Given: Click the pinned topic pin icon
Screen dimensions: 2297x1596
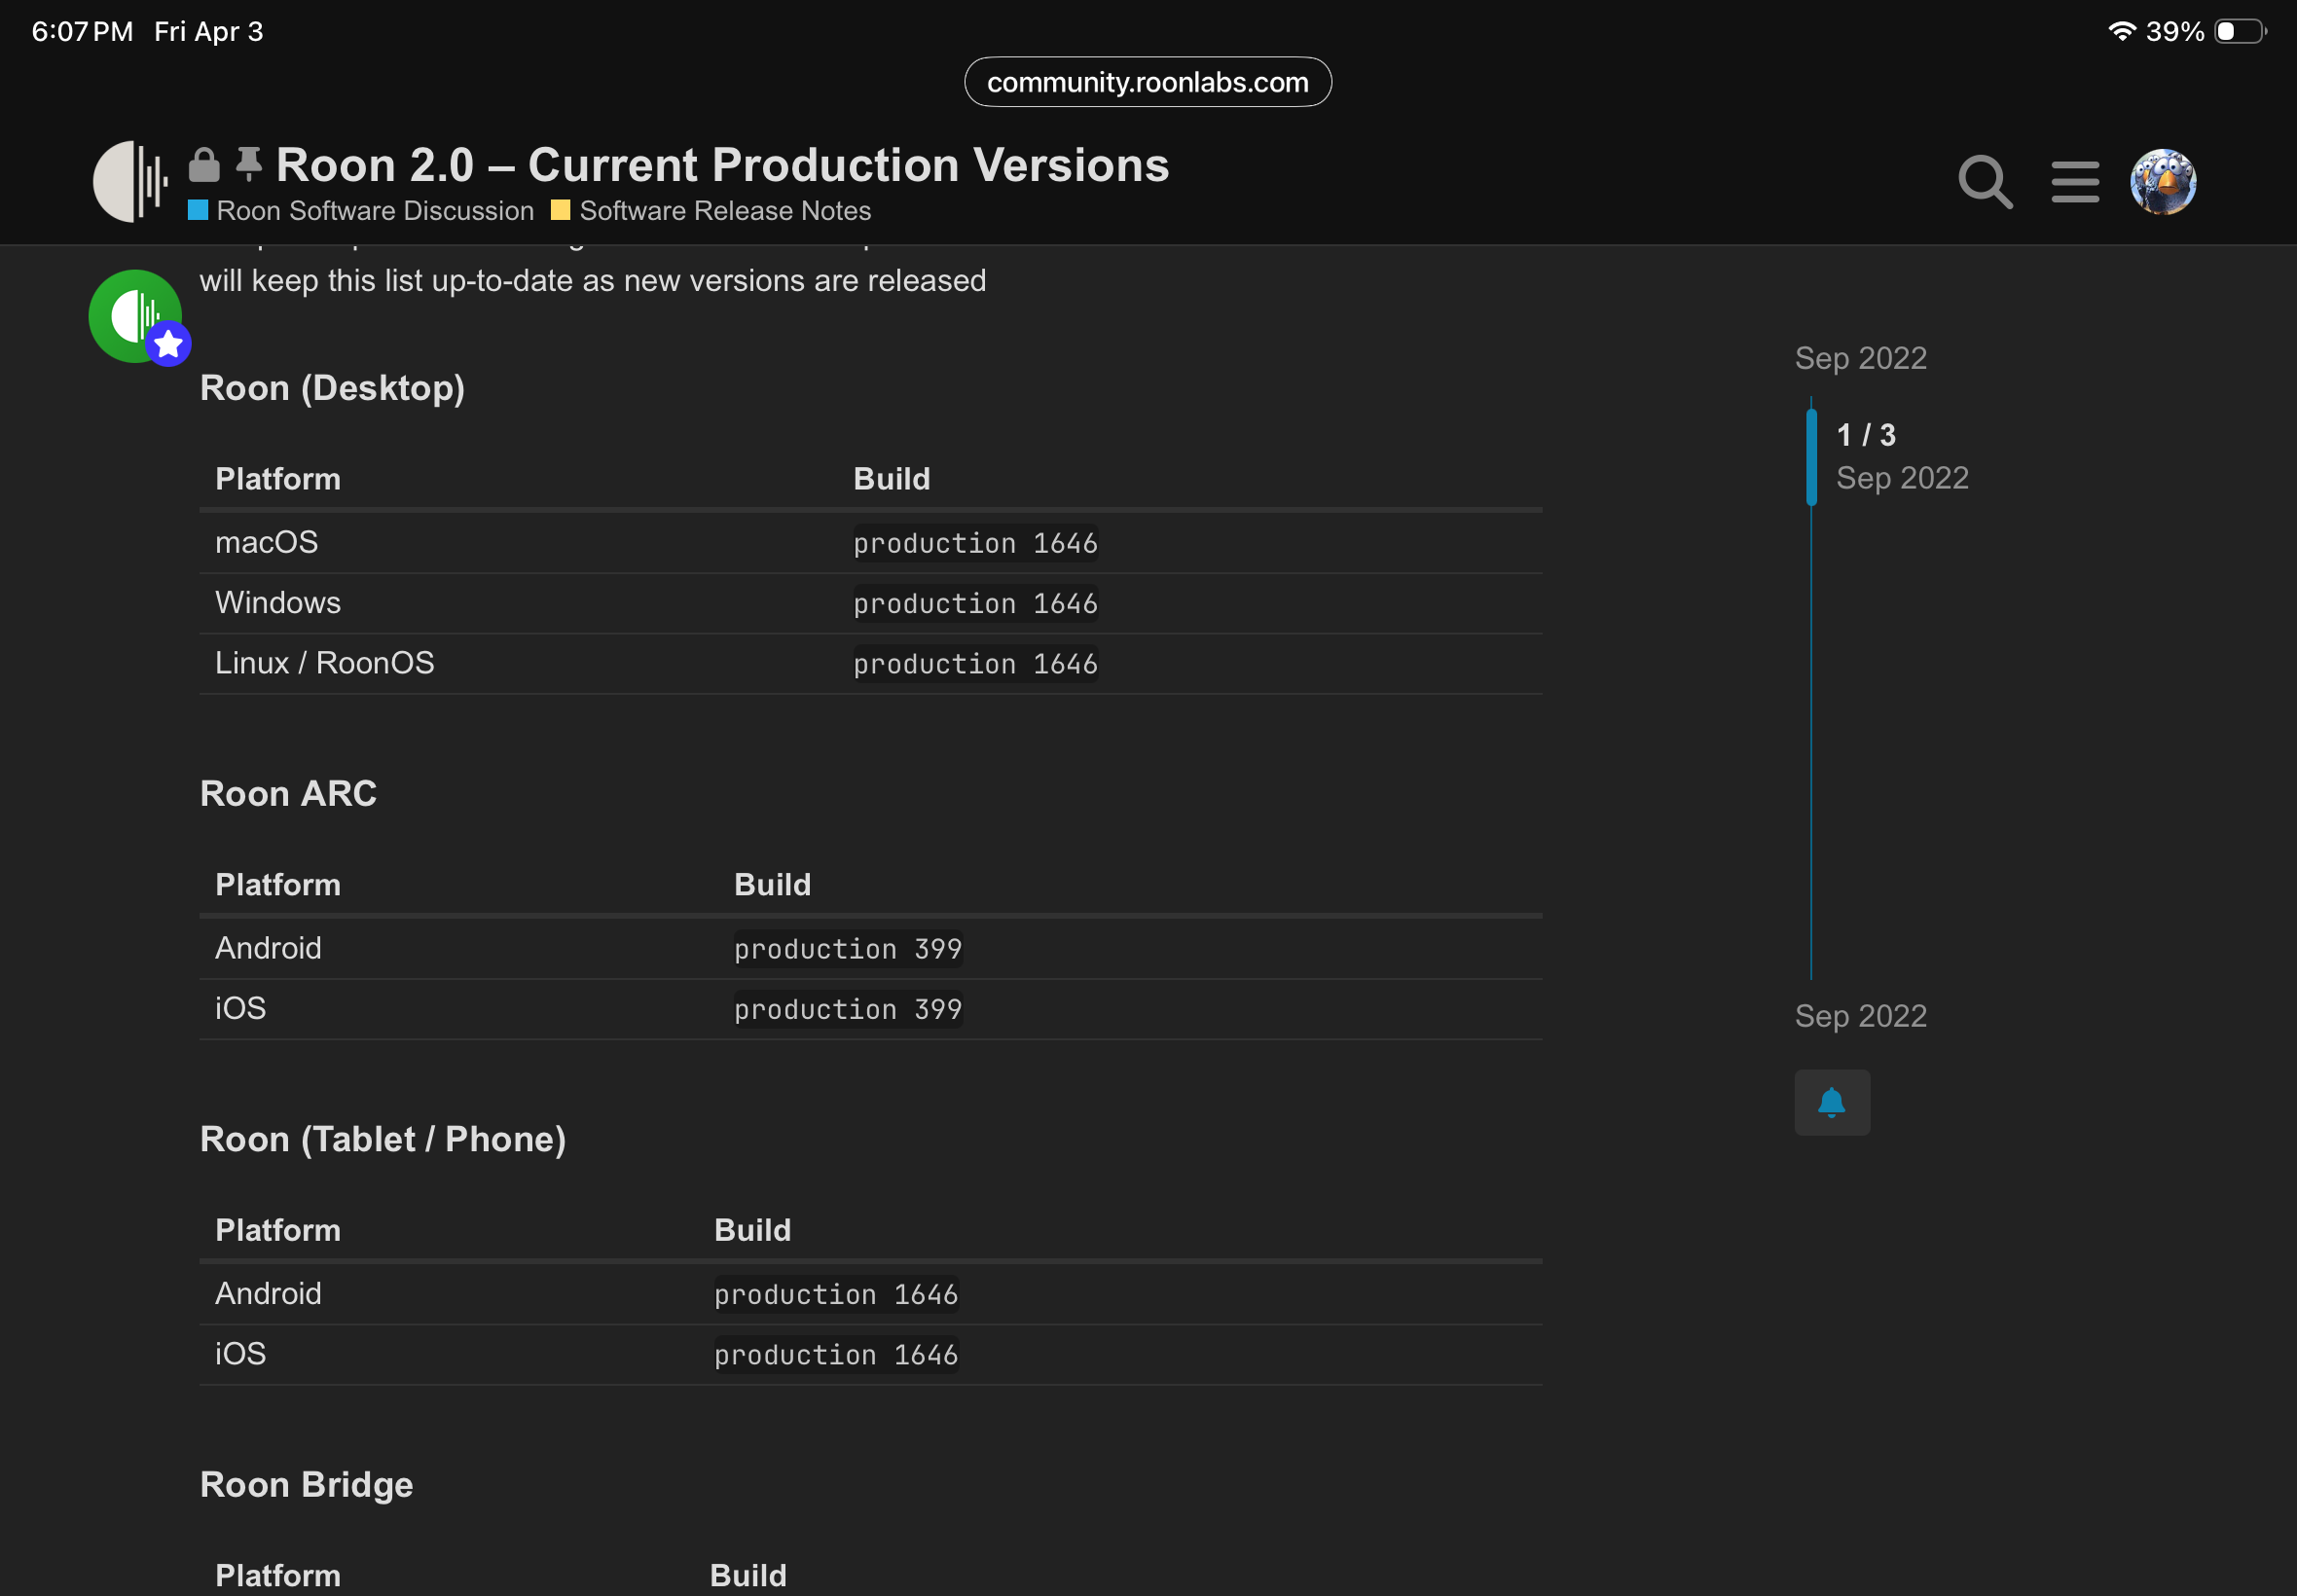Looking at the screenshot, I should click(249, 163).
